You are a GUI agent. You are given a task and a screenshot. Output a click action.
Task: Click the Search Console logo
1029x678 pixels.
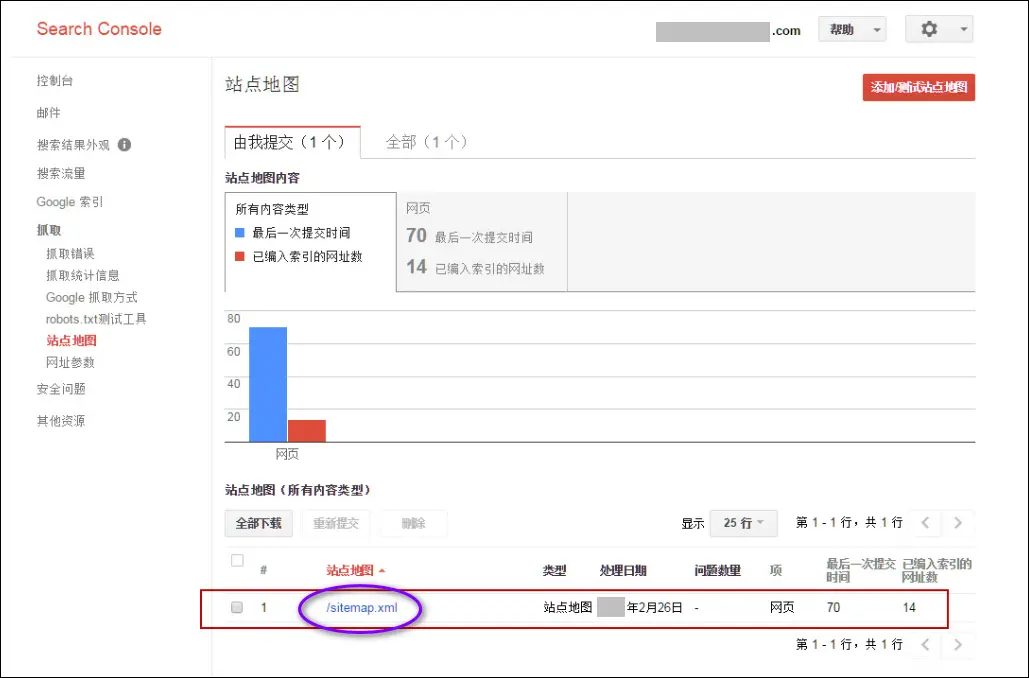coord(99,29)
